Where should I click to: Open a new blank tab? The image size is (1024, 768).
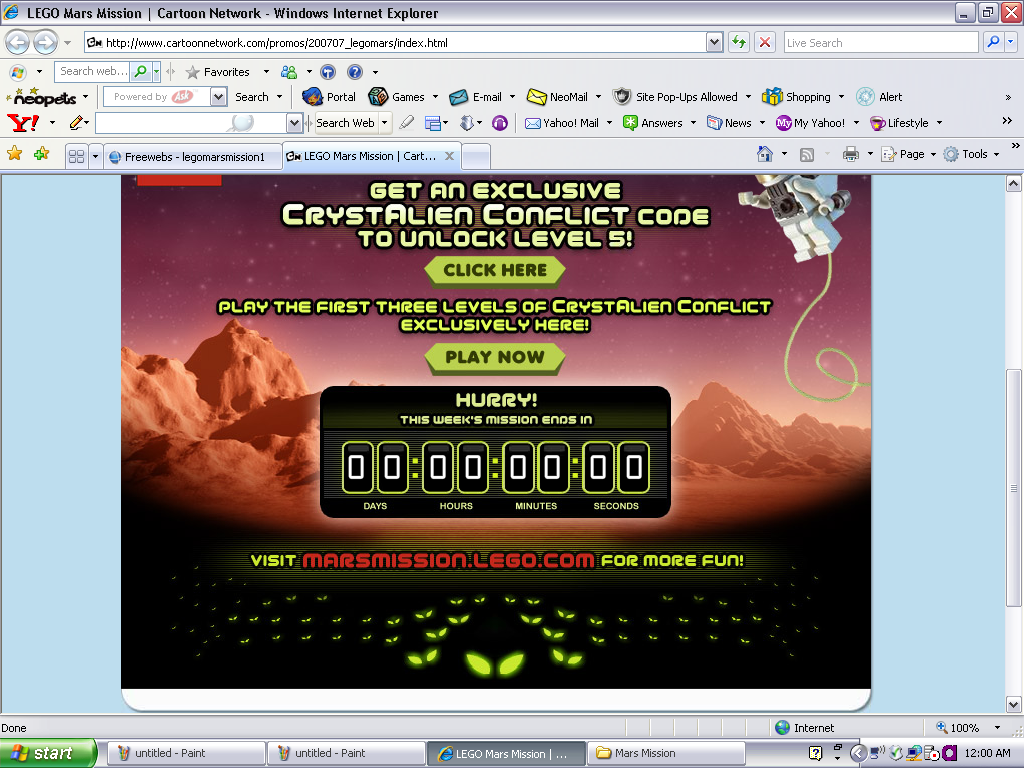coord(476,157)
